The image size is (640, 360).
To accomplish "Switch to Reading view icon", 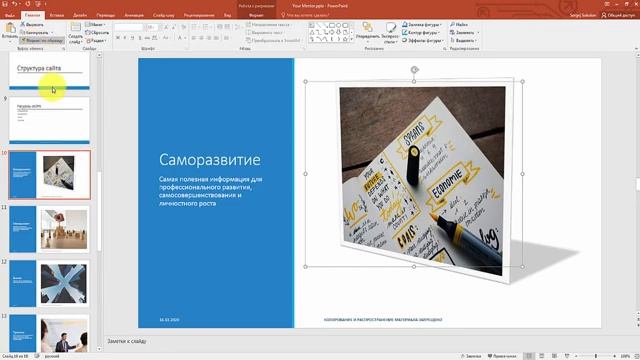I will (x=554, y=356).
